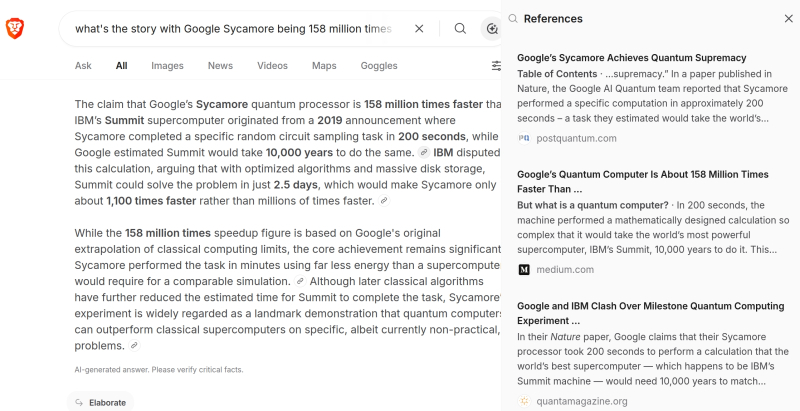Open the AI answer sparkle icon
Screen dimensions: 800x411
(492, 29)
